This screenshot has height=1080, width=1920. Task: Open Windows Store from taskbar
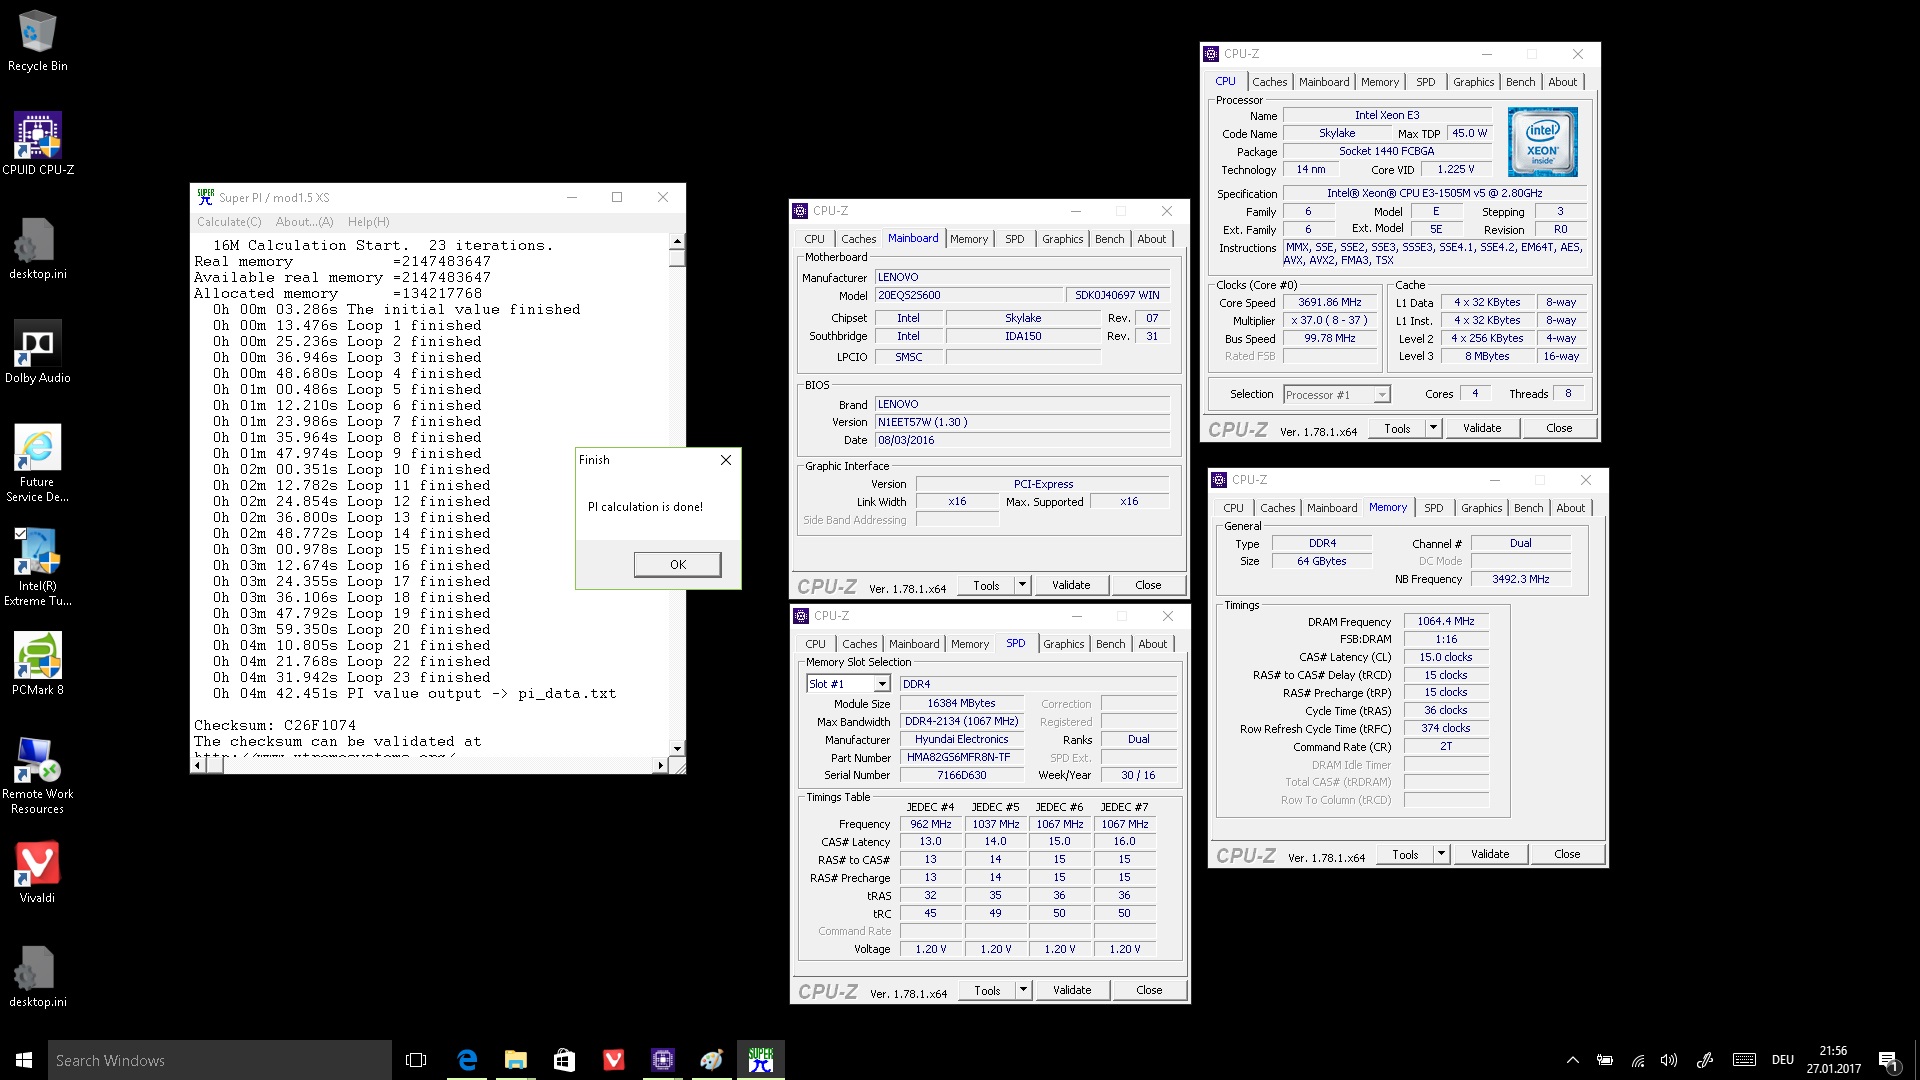[x=564, y=1060]
